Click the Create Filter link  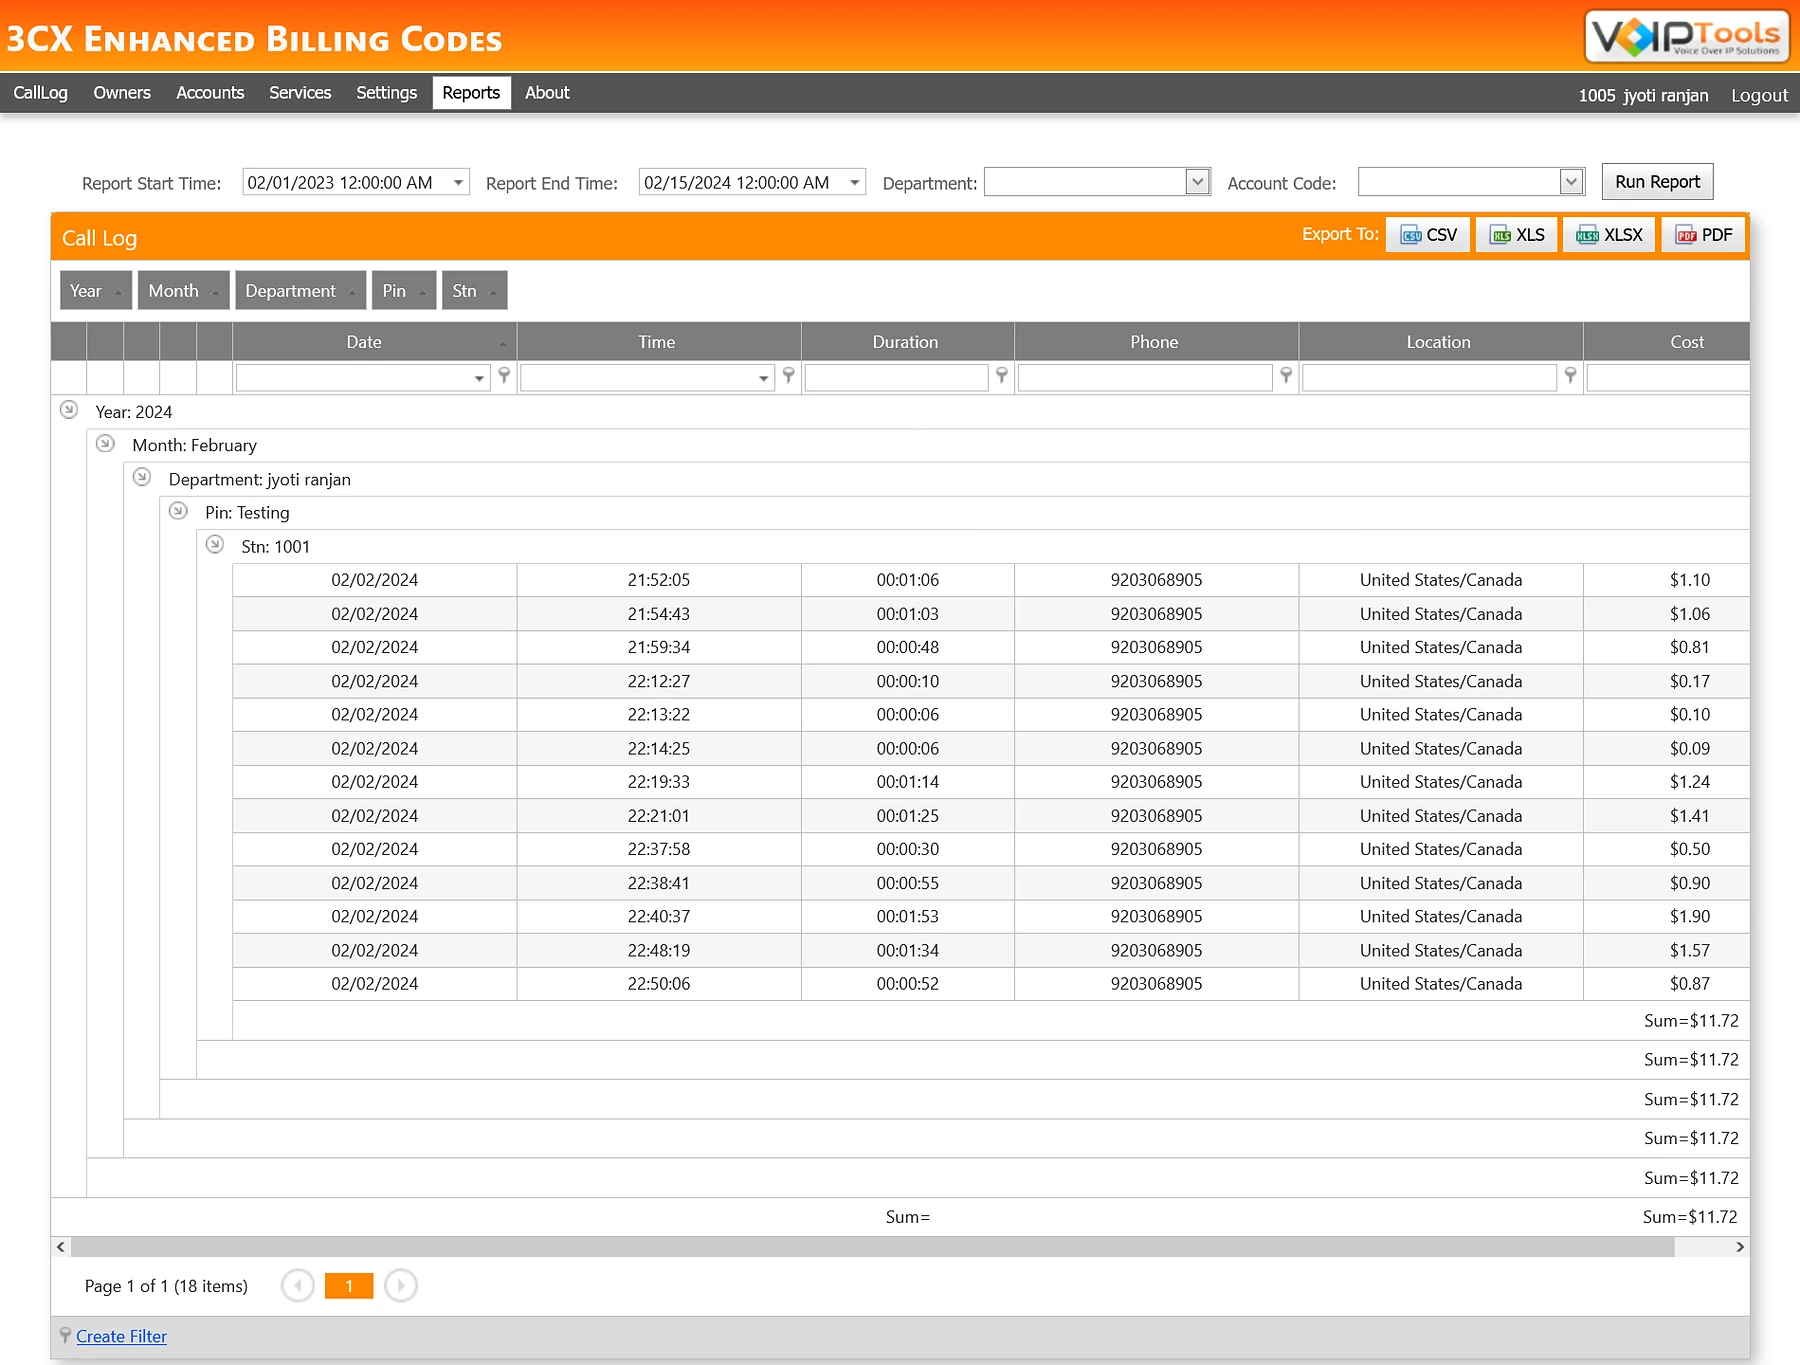[x=121, y=1337]
